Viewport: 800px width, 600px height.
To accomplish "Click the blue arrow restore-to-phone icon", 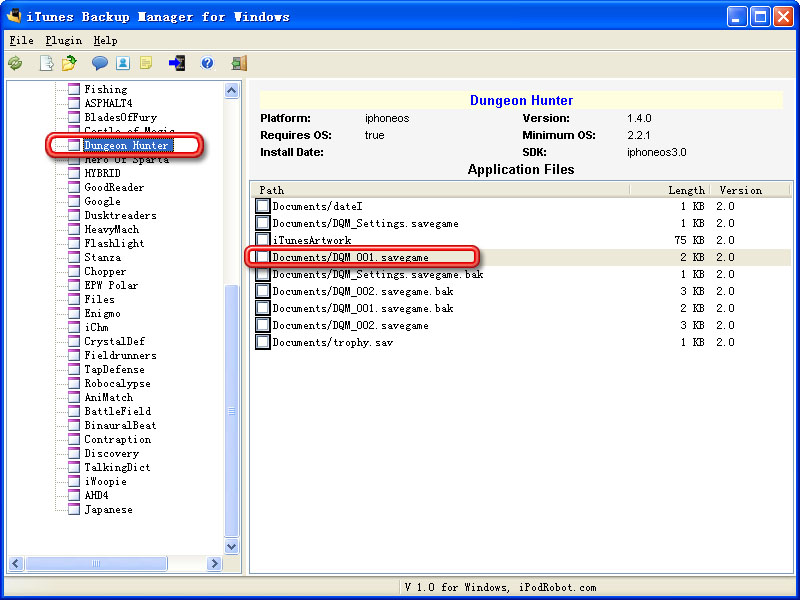I will (x=177, y=63).
